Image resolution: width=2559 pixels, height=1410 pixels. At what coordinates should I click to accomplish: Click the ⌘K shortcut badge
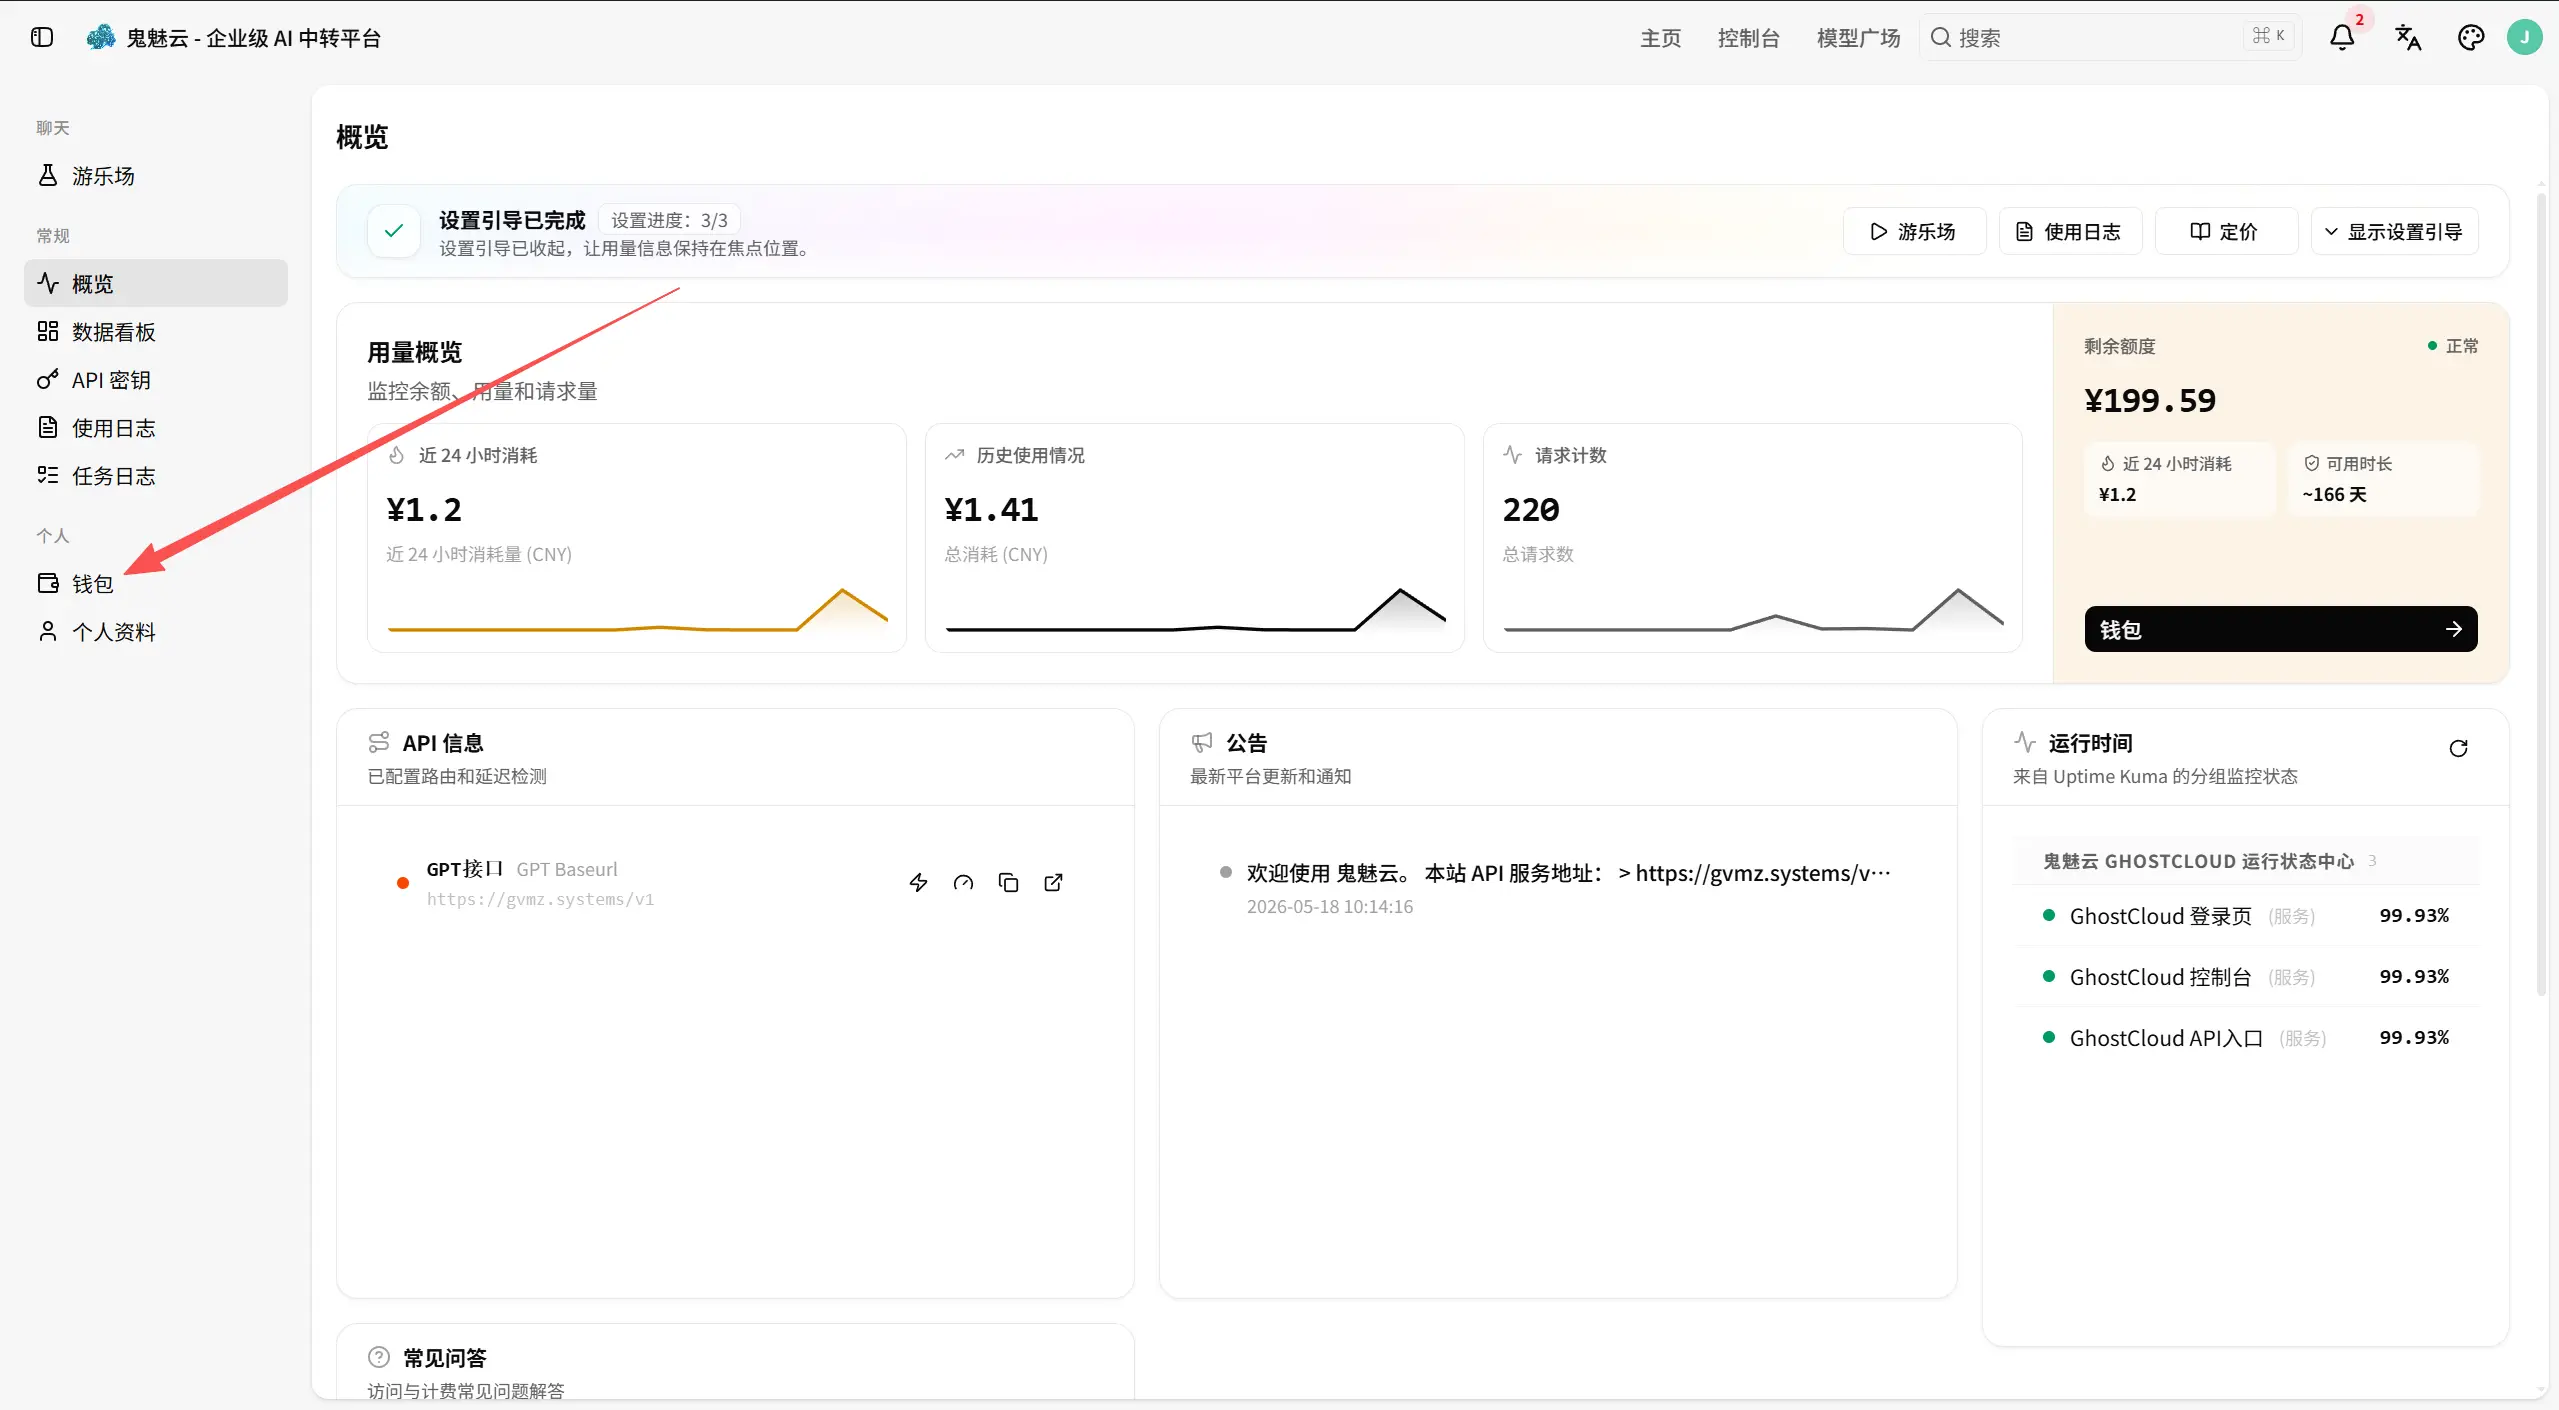point(2268,37)
